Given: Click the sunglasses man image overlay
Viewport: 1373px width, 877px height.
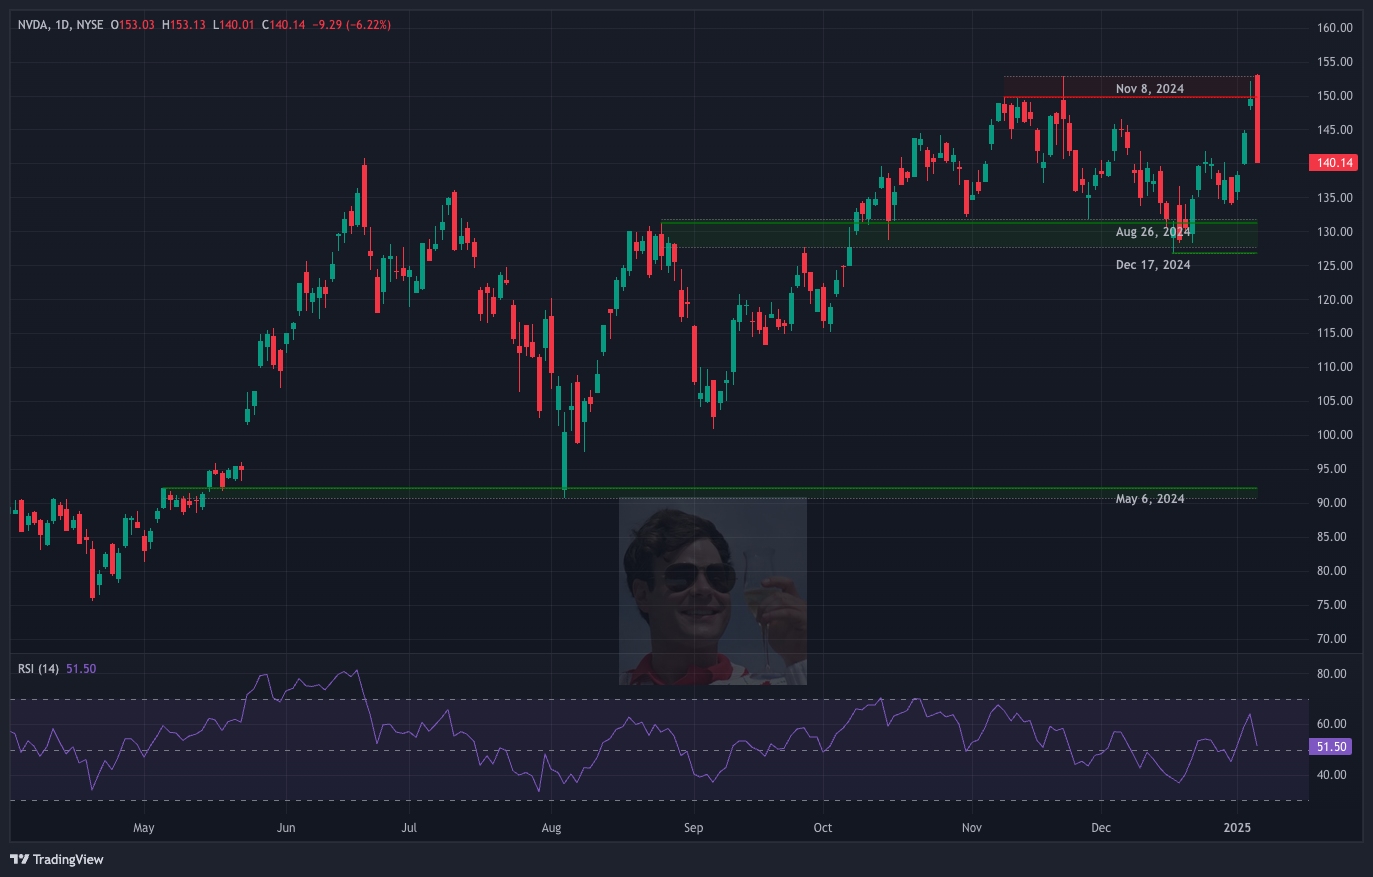Looking at the screenshot, I should point(713,591).
